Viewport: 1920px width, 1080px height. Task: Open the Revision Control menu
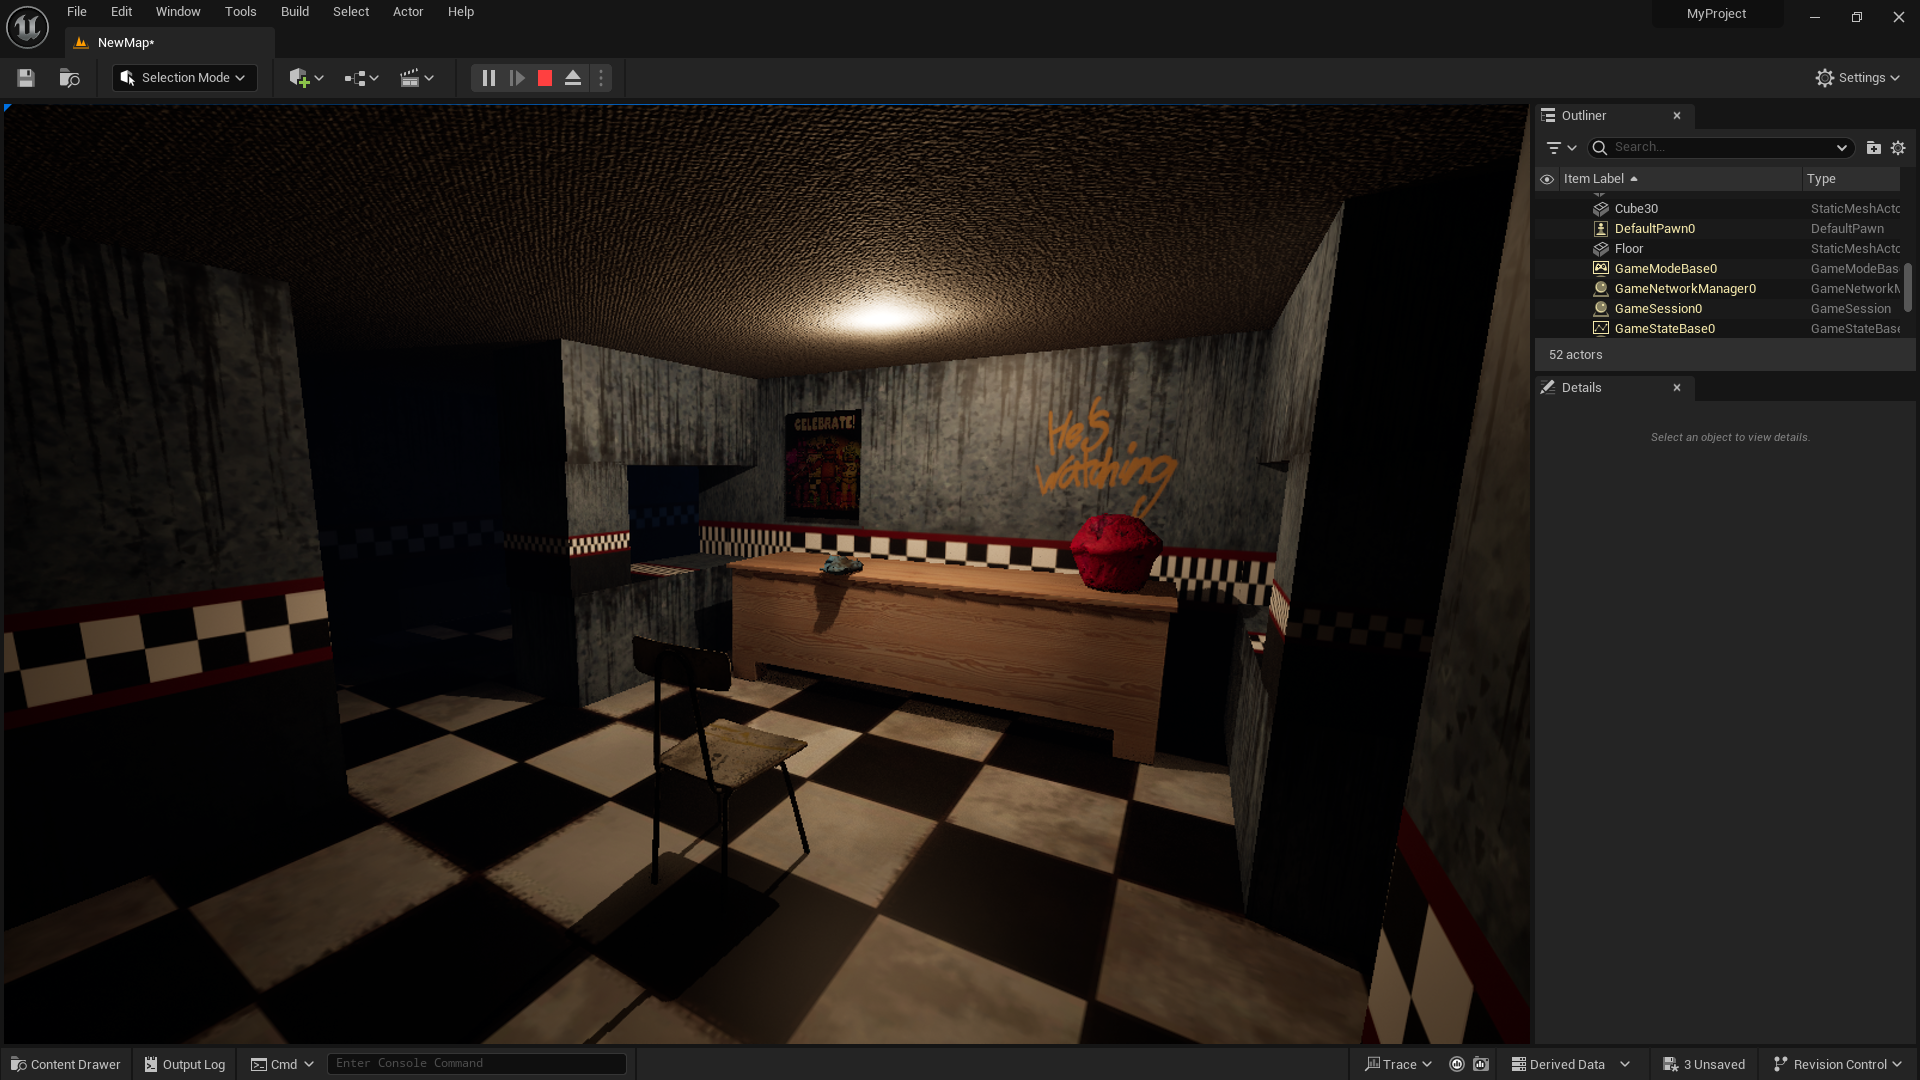pos(1837,1064)
